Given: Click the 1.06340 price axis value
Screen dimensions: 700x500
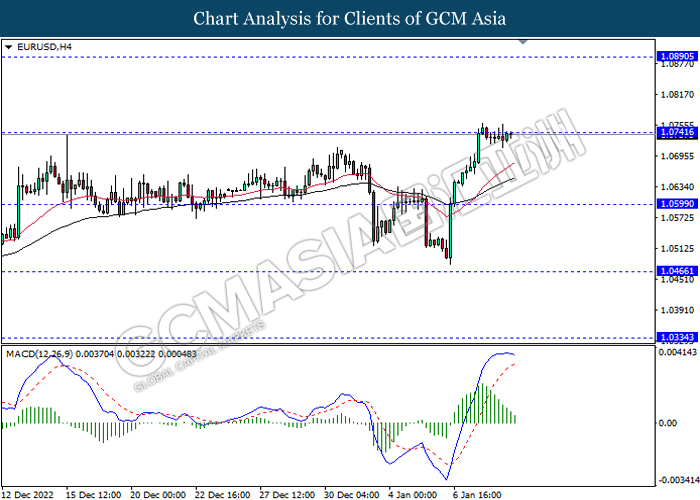Looking at the screenshot, I should point(677,187).
